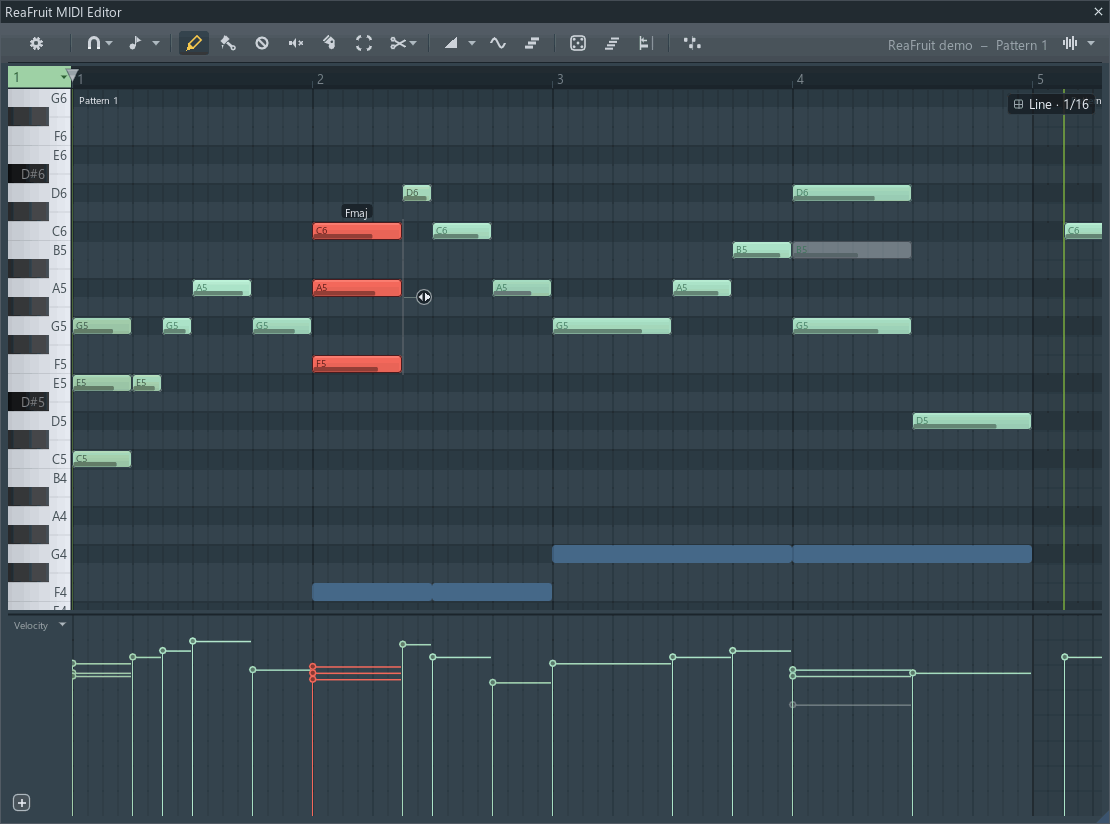Select the Paint brush tool
Image resolution: width=1110 pixels, height=824 pixels.
228,44
